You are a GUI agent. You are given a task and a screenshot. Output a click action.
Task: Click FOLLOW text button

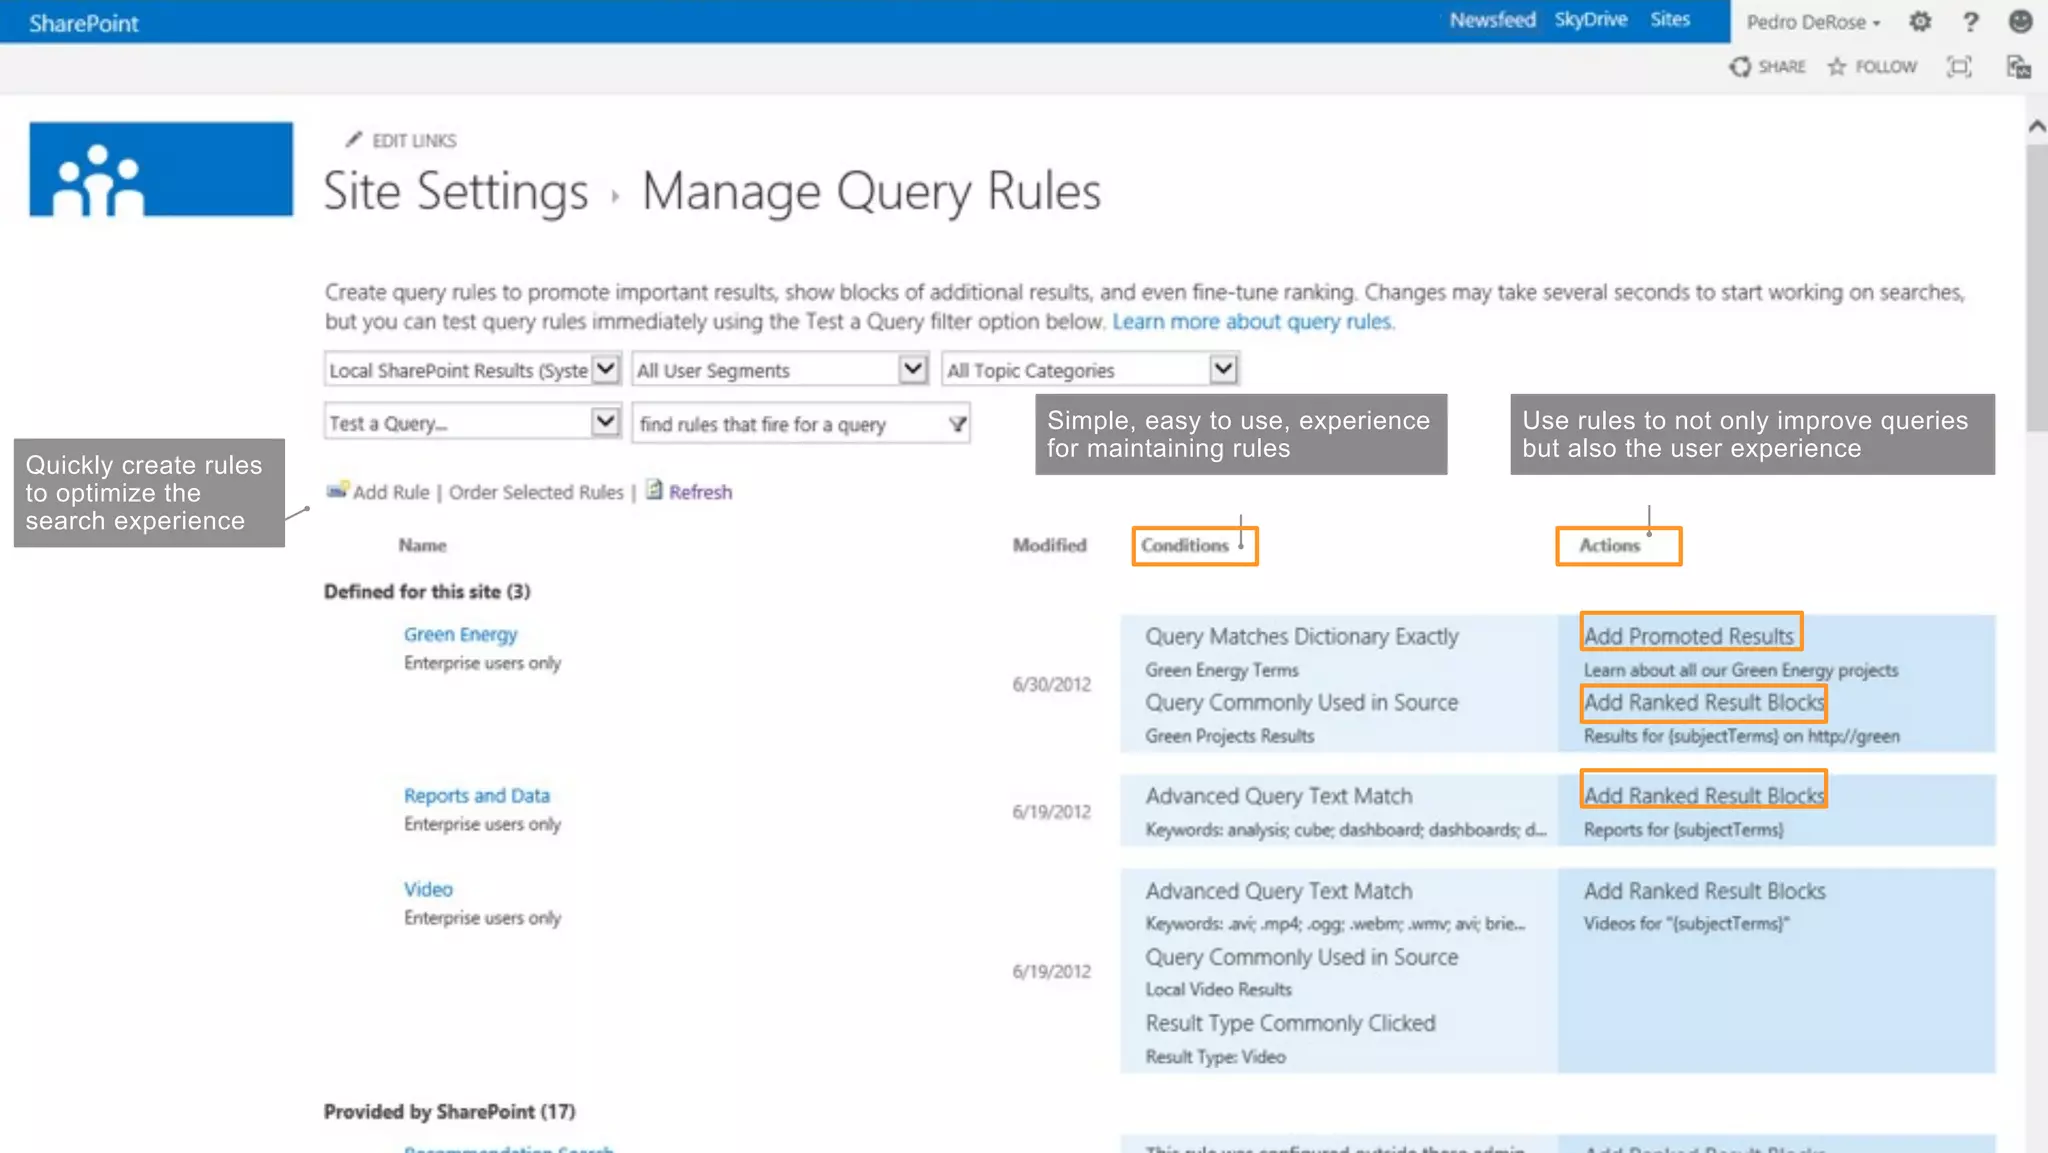[x=1886, y=67]
